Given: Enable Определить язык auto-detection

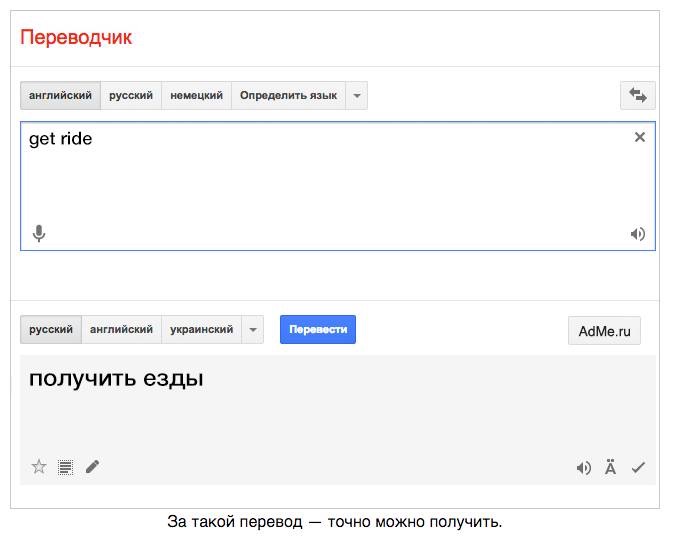Looking at the screenshot, I should coord(288,96).
